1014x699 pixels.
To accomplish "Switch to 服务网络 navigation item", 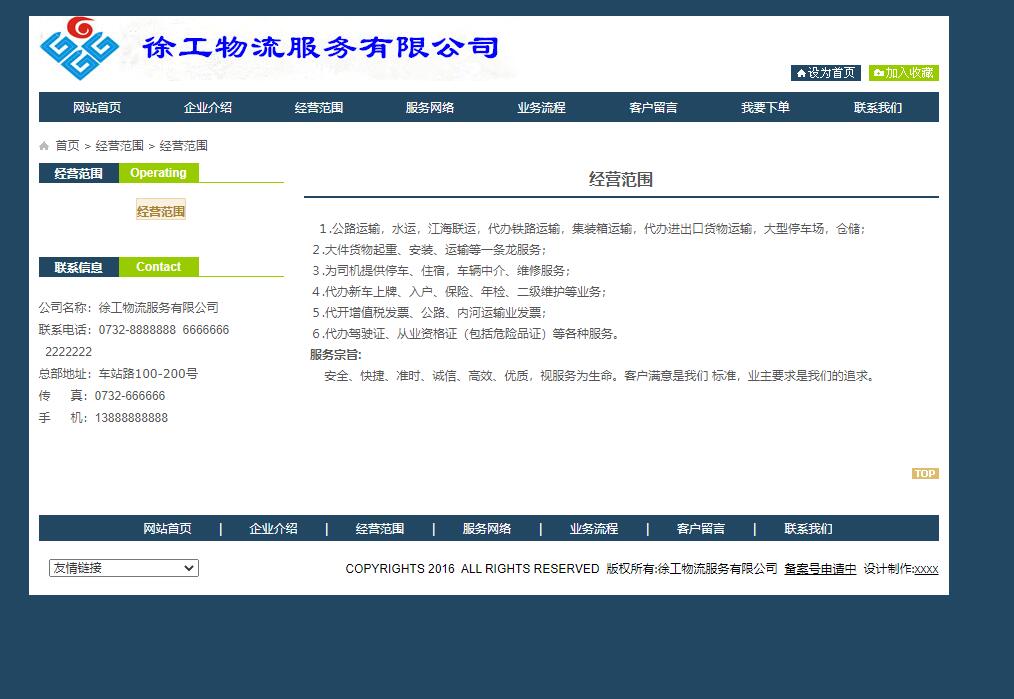I will [x=429, y=107].
